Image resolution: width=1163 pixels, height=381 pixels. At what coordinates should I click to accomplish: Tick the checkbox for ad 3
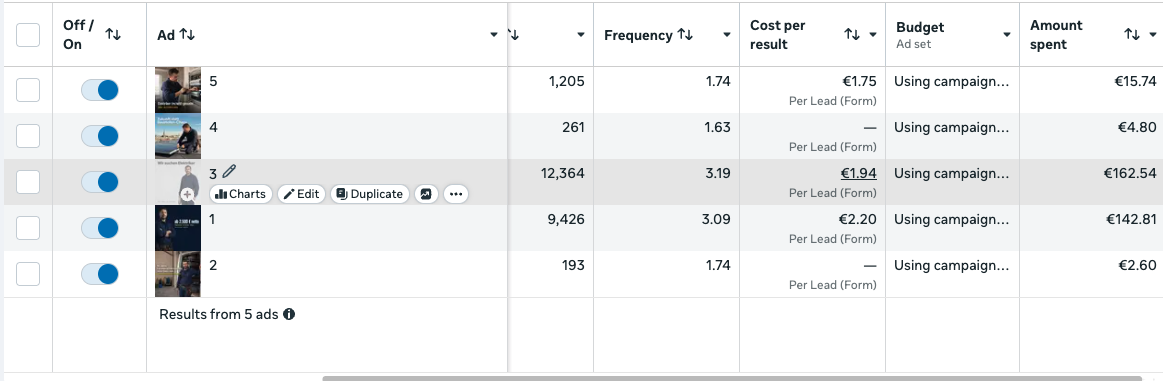[28, 182]
